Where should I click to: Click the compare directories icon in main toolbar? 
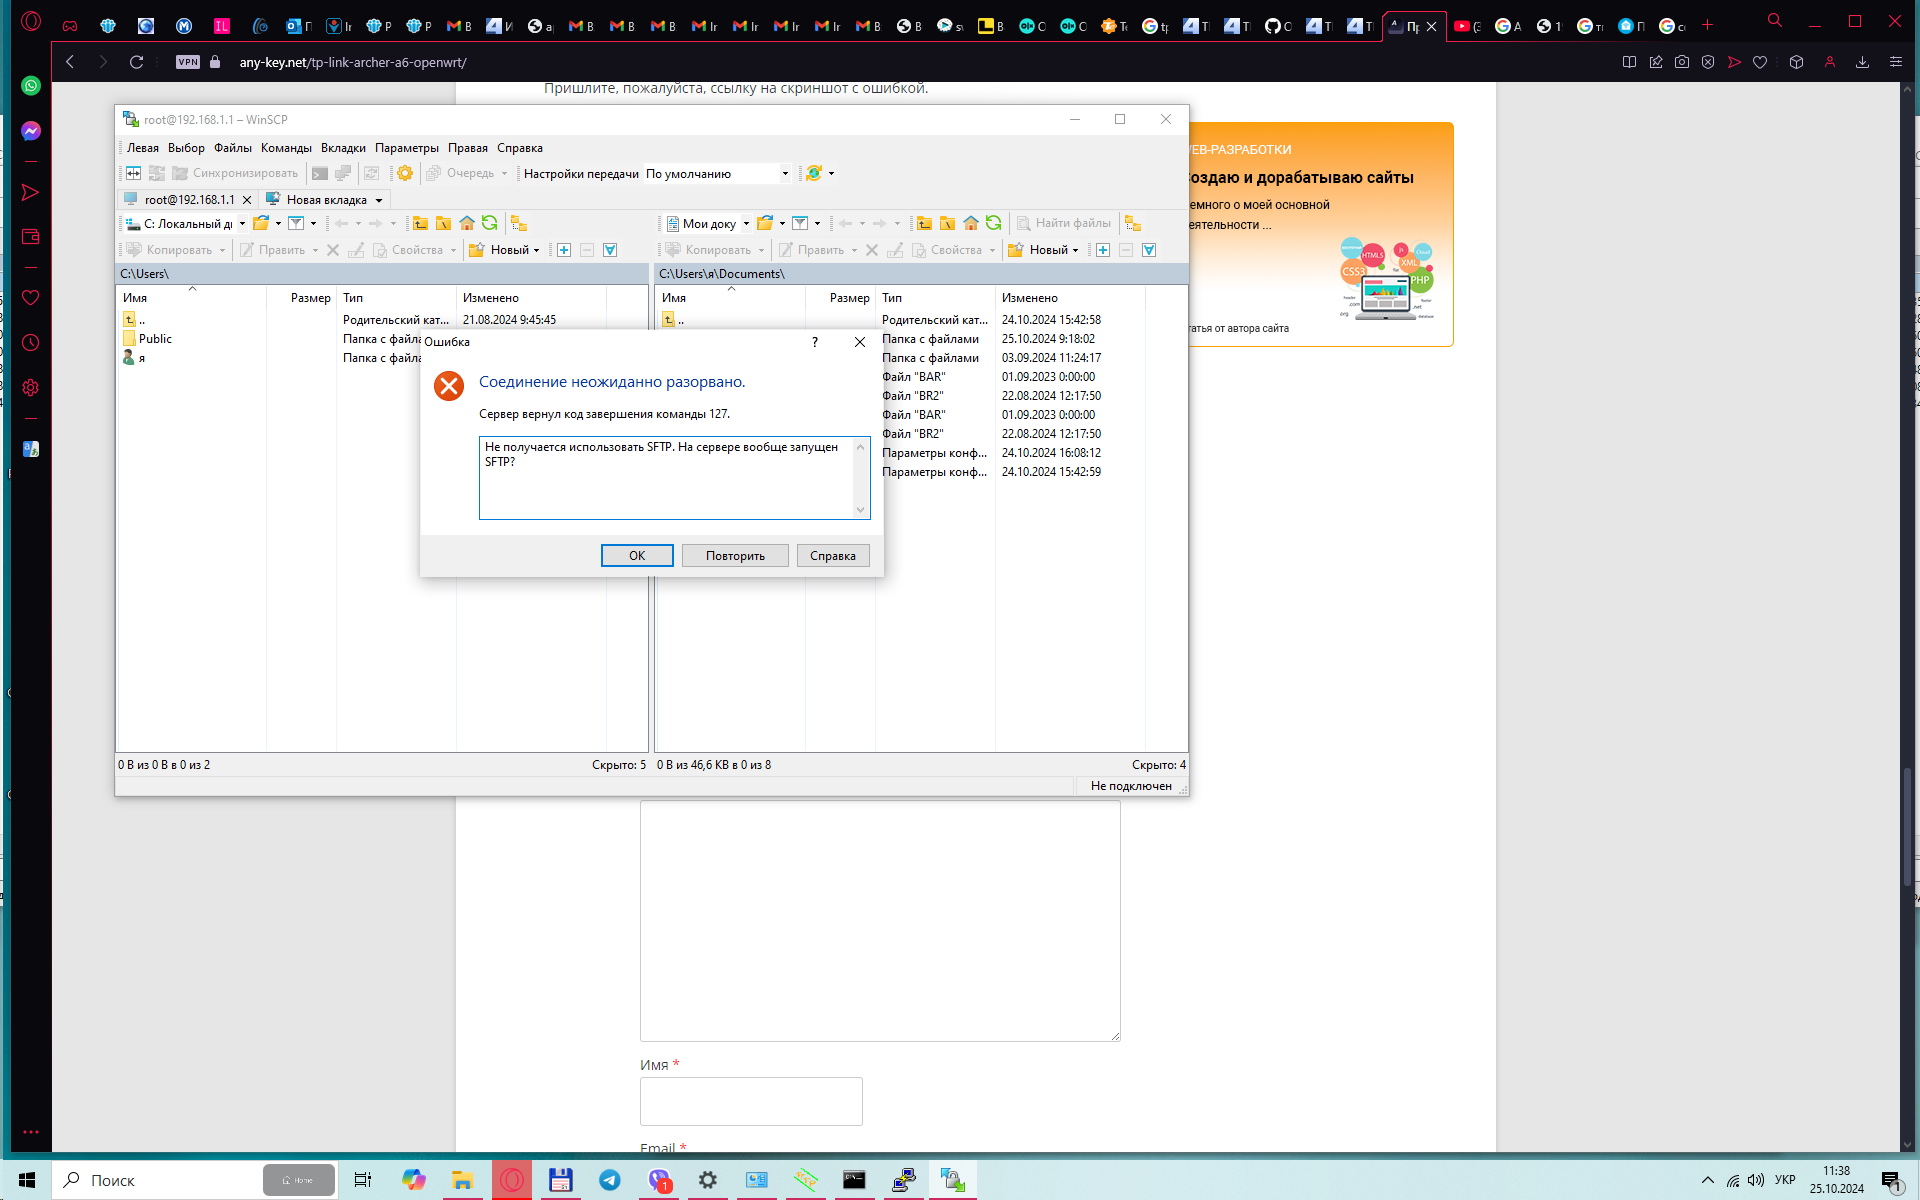(x=133, y=173)
